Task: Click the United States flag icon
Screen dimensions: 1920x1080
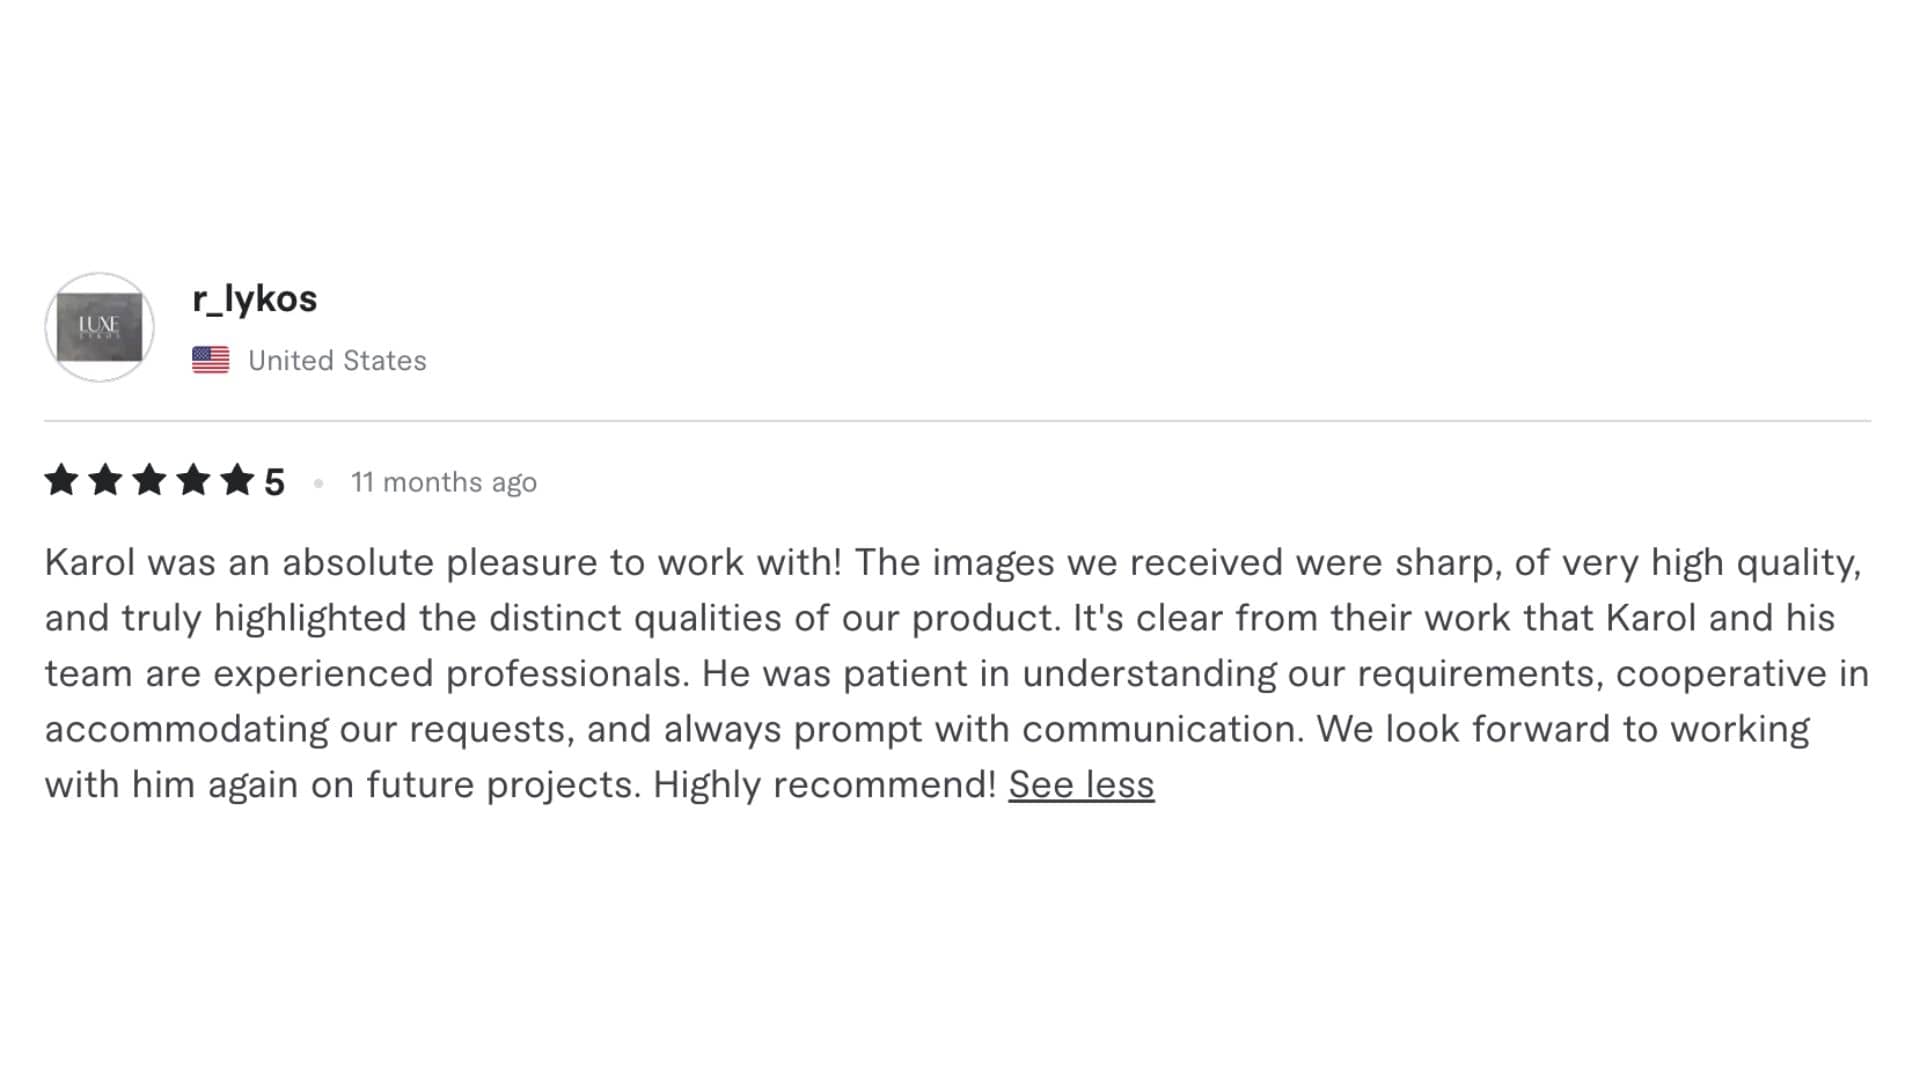Action: click(210, 360)
